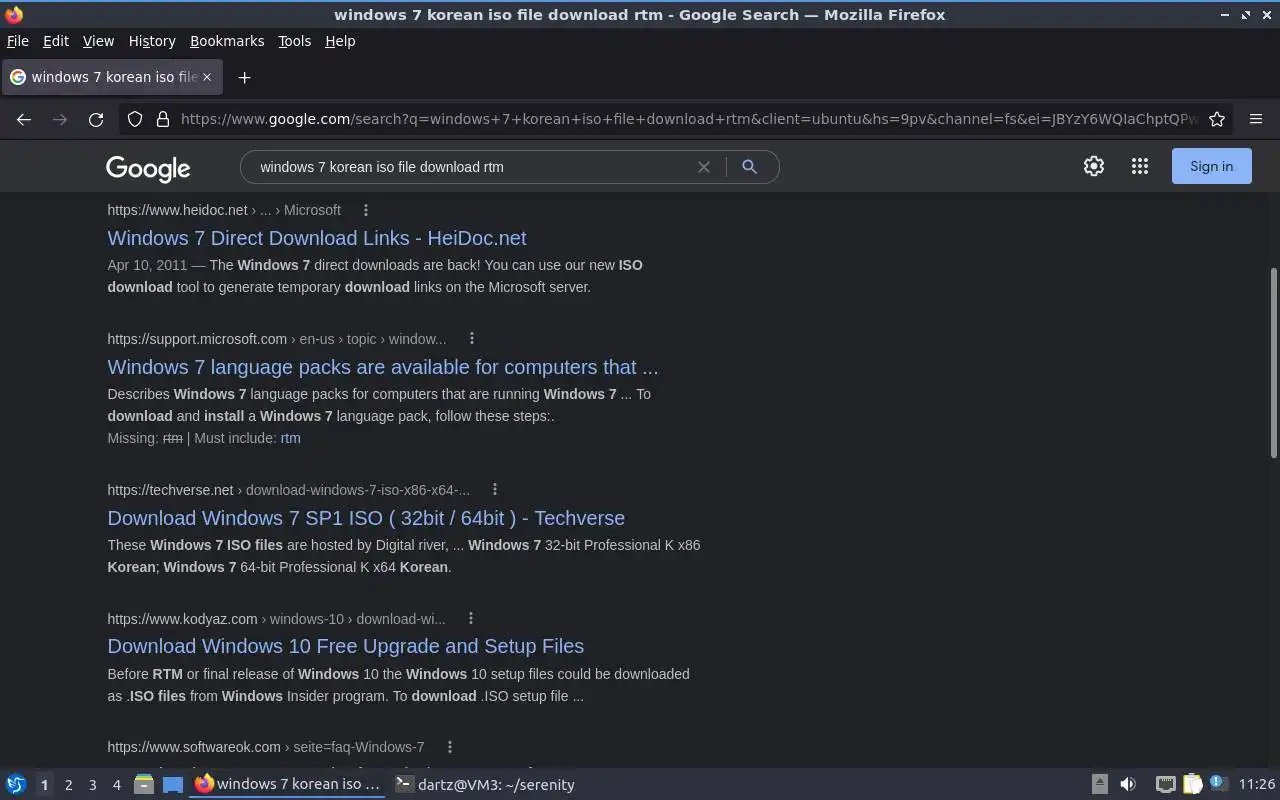Switch to virtual desktop 4
Screen dimensions: 1280x800
[116, 785]
